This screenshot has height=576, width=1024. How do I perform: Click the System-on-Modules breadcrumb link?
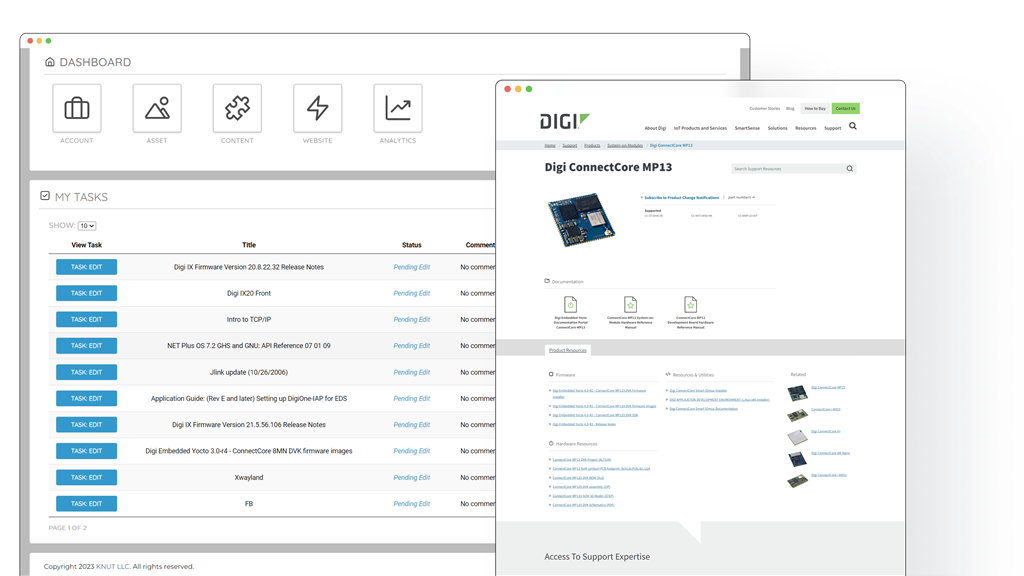[625, 146]
